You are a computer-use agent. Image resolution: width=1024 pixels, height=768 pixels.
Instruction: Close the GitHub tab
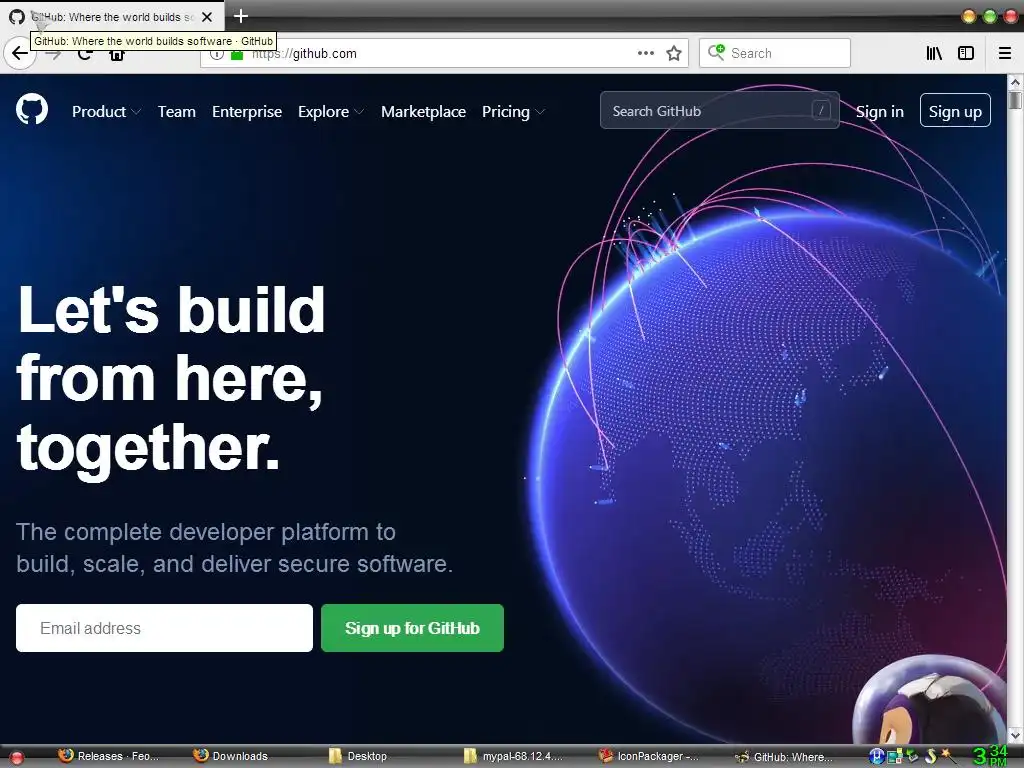[x=207, y=17]
